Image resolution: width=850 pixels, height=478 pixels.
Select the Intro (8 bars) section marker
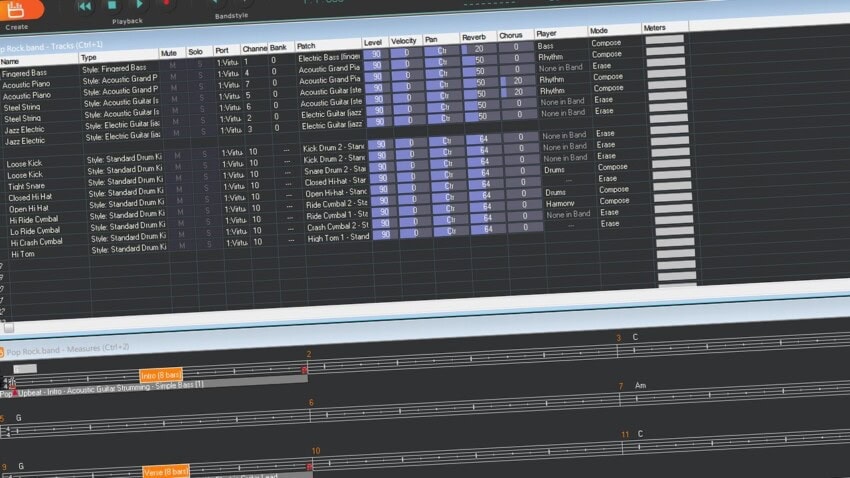[161, 374]
